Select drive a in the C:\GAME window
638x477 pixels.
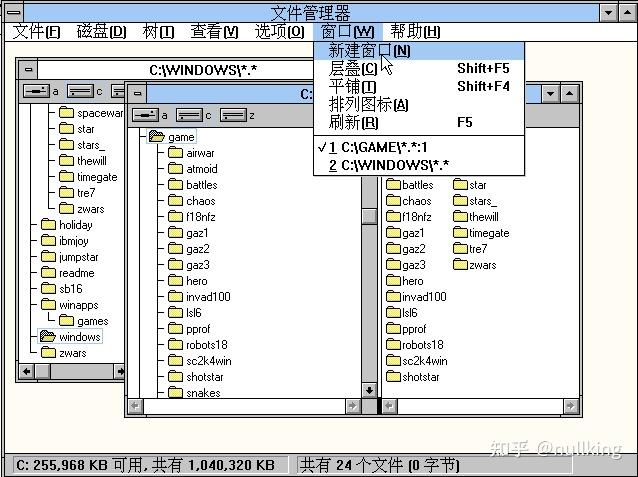click(145, 115)
